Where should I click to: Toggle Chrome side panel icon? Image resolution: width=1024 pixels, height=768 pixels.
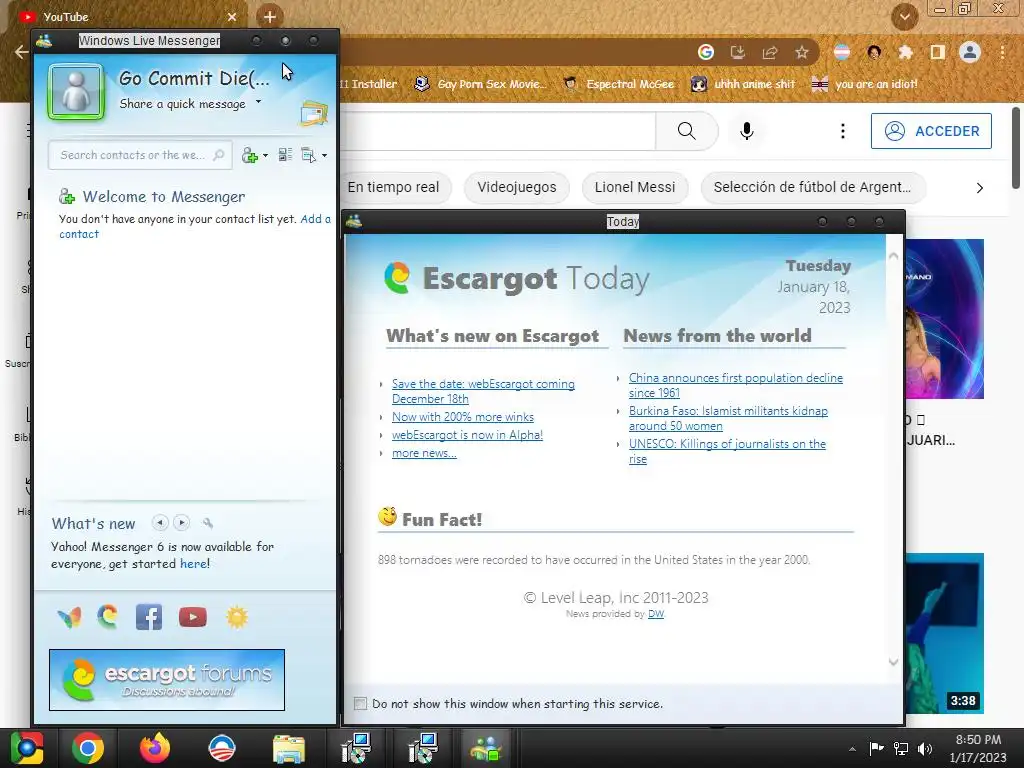[938, 52]
